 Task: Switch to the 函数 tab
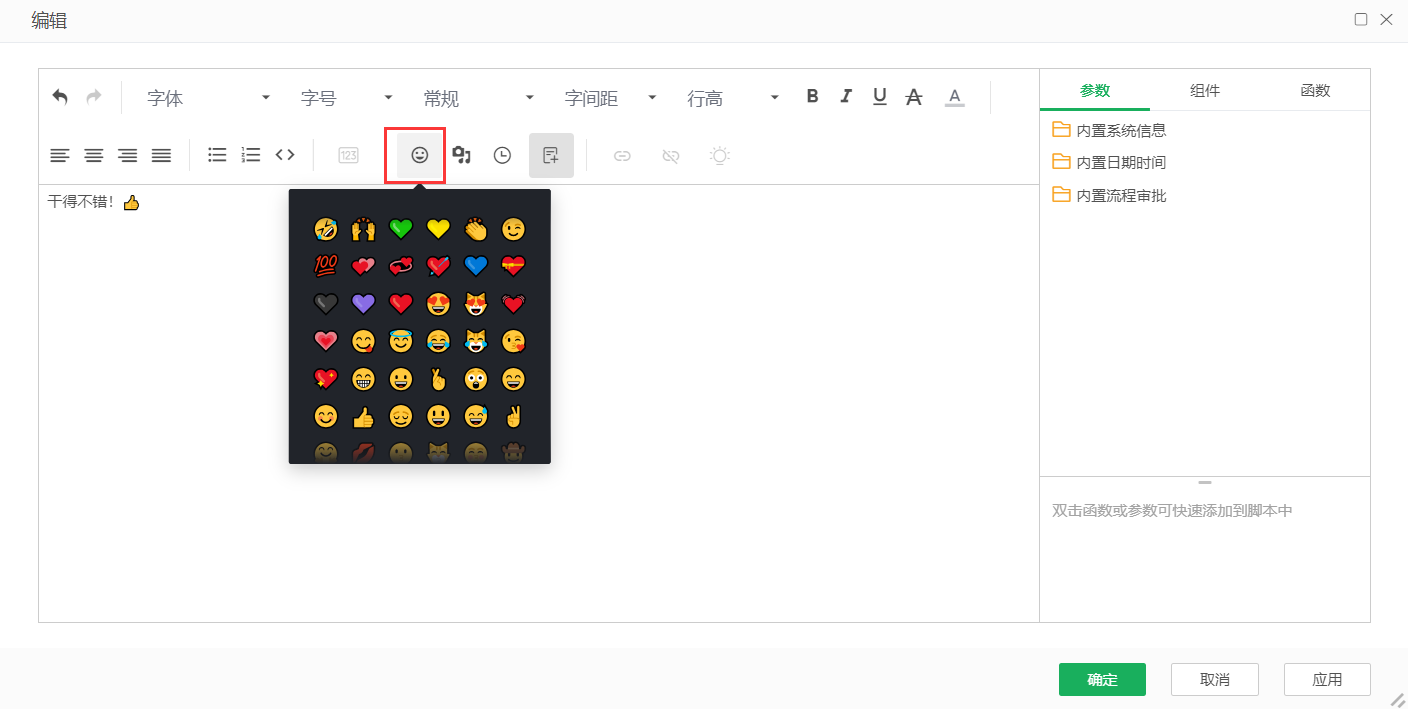point(1315,90)
